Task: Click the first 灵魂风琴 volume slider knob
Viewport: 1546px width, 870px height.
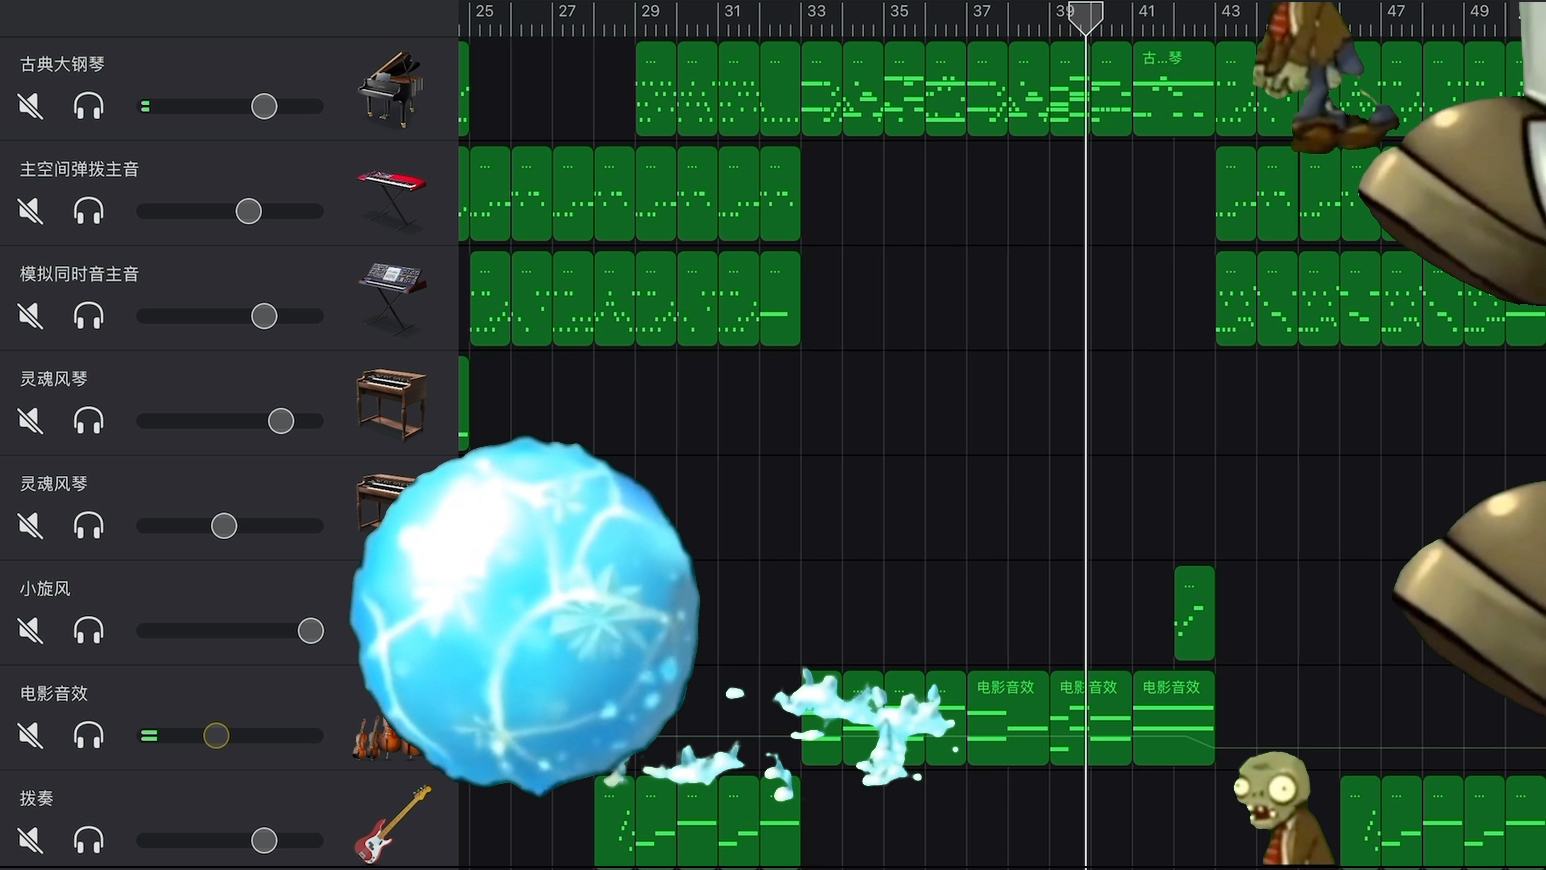Action: [281, 421]
